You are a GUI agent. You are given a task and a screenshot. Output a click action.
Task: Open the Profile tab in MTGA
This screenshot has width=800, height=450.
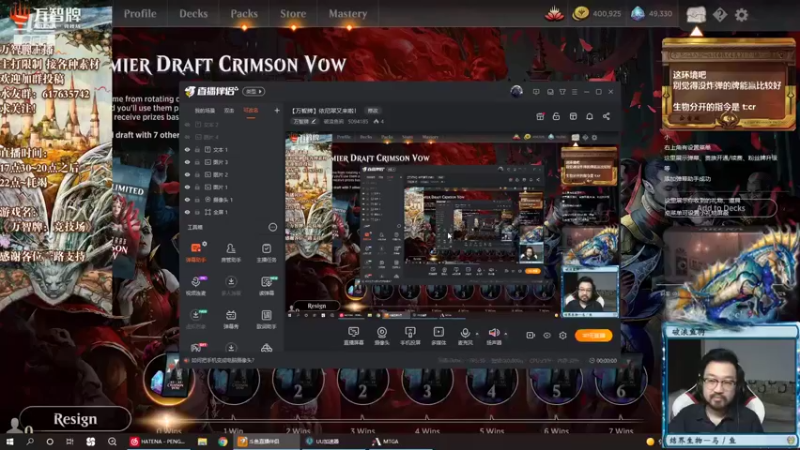click(x=140, y=14)
